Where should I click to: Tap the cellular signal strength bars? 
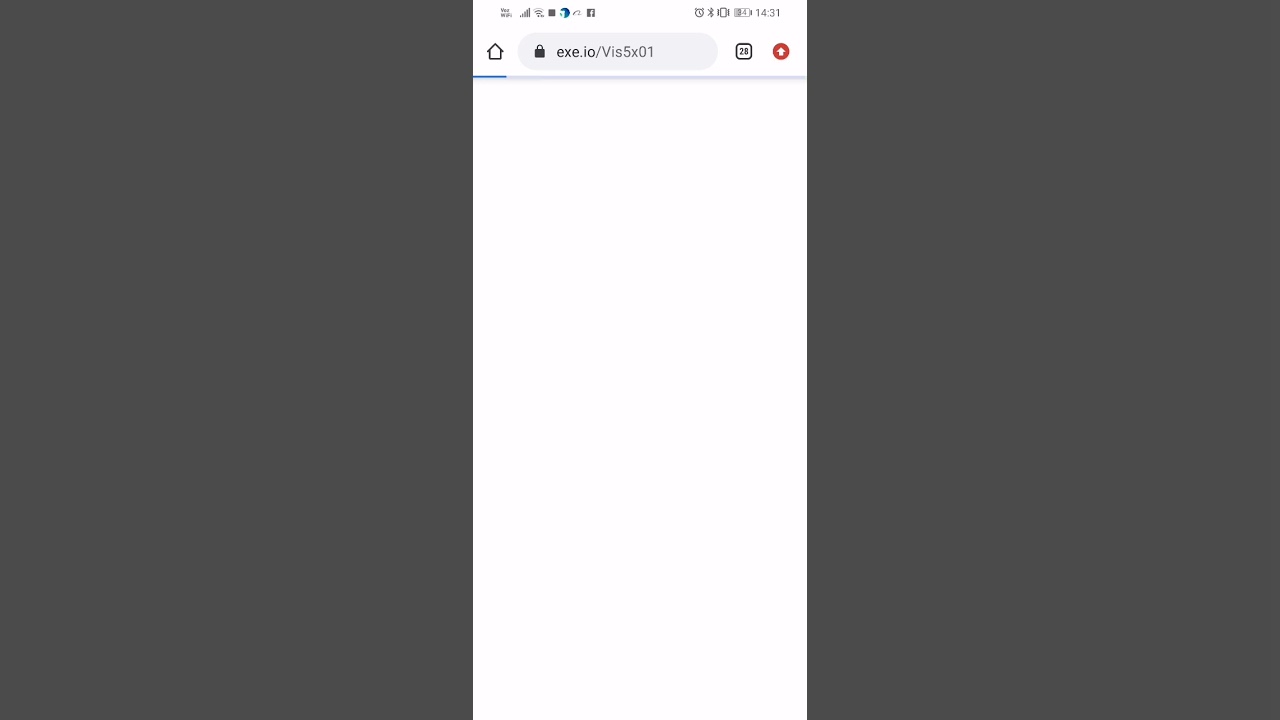[x=525, y=13]
